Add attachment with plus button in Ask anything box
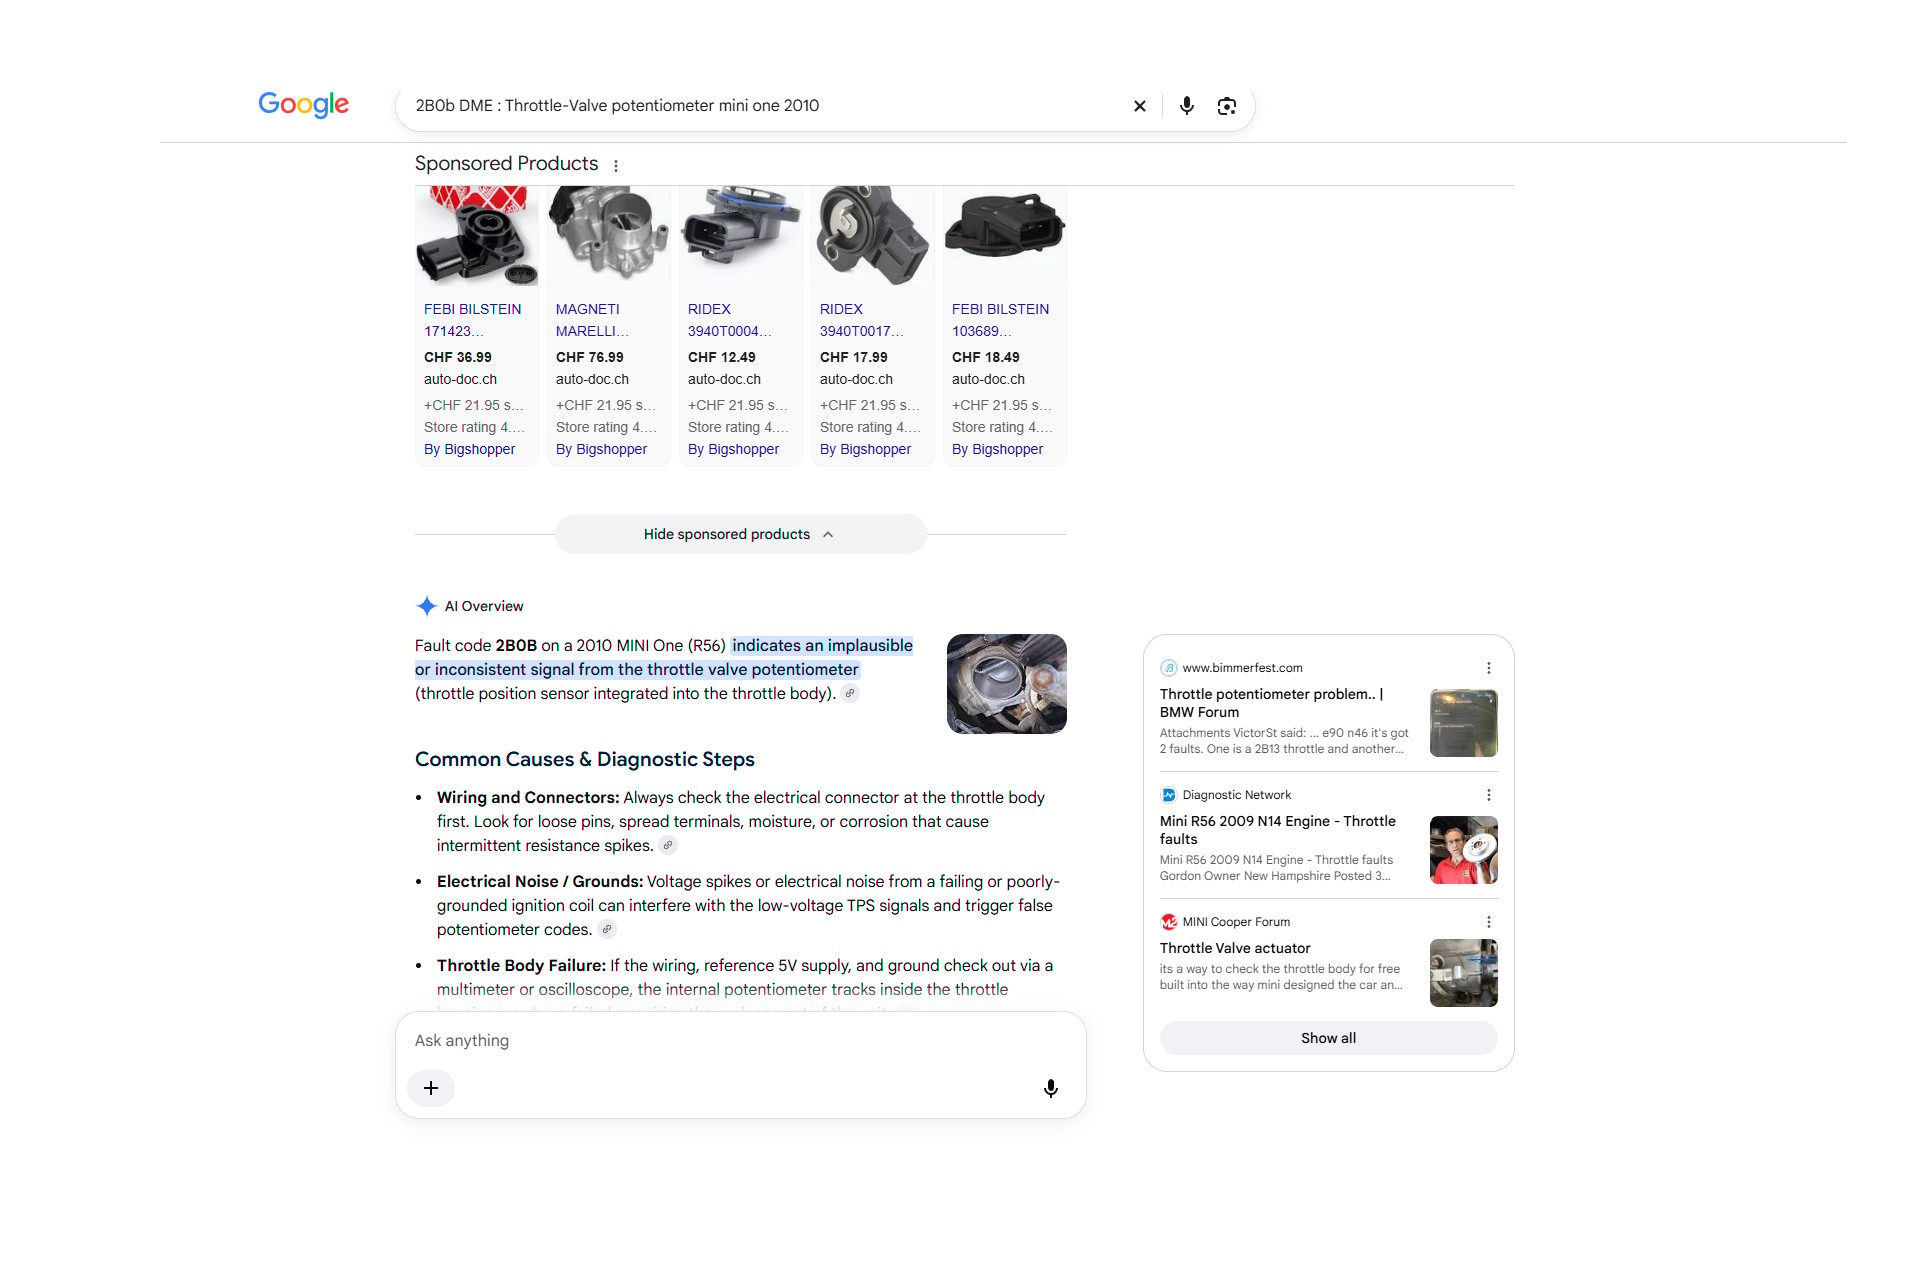The width and height of the screenshot is (1920, 1288). [431, 1088]
